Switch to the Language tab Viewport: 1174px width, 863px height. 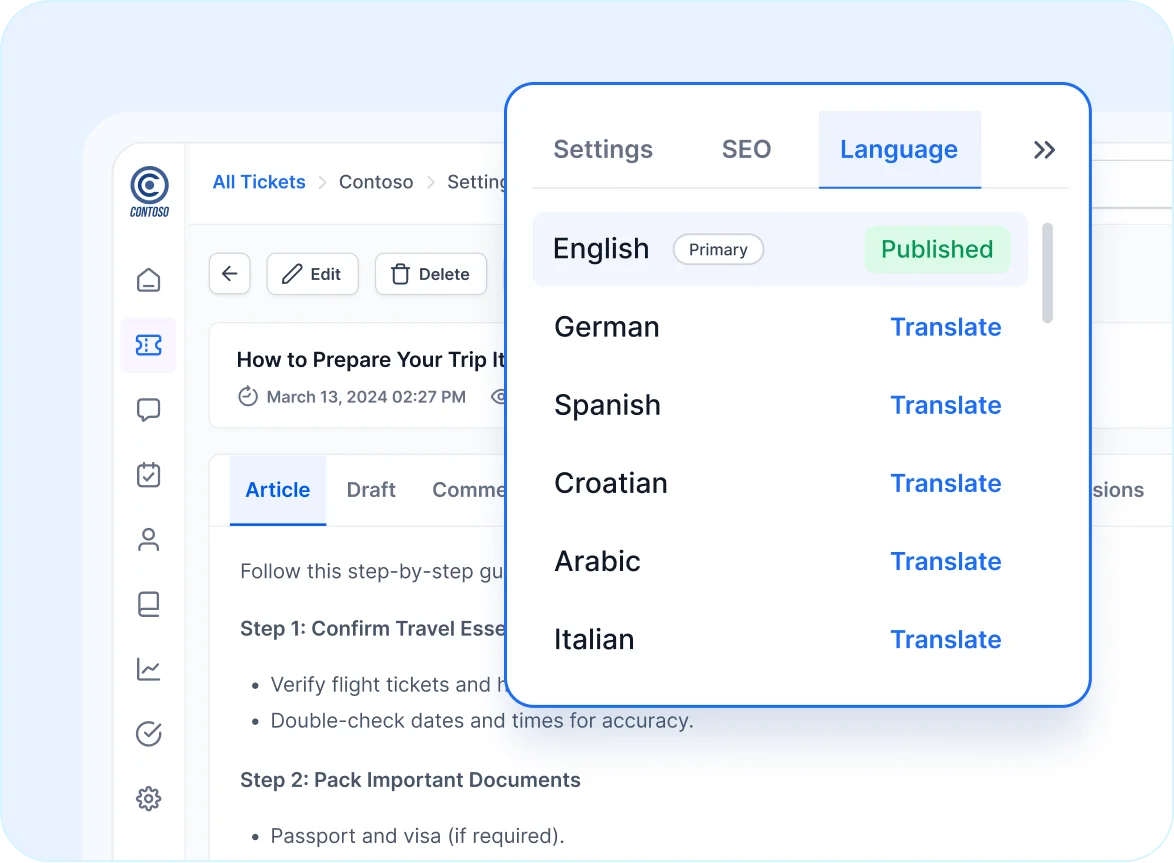click(898, 149)
